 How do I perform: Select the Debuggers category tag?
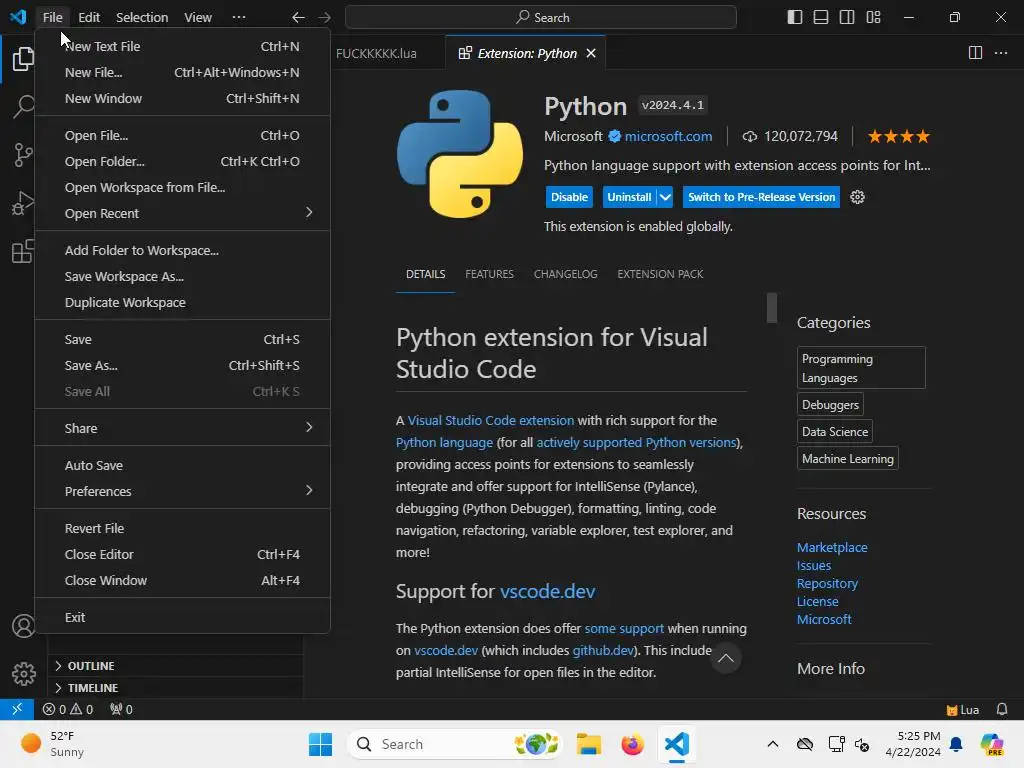[830, 405]
